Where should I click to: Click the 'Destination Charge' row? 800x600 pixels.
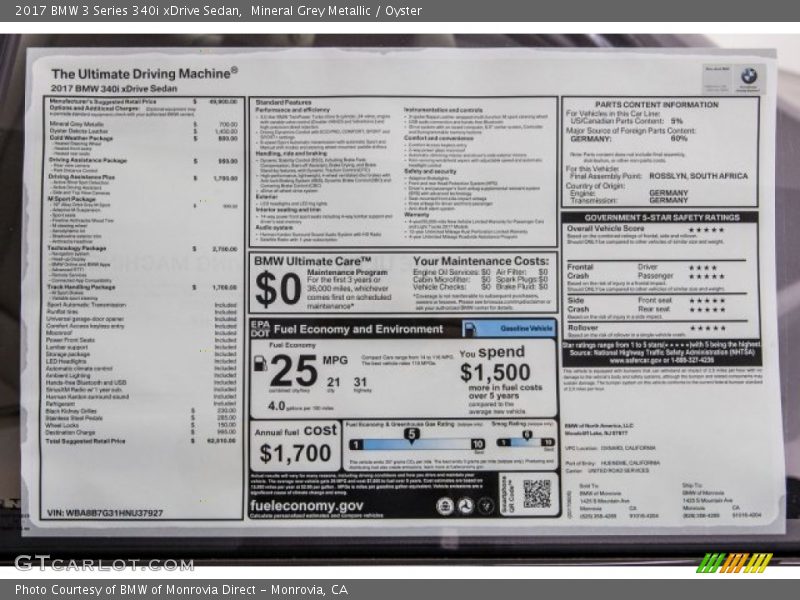tap(141, 432)
